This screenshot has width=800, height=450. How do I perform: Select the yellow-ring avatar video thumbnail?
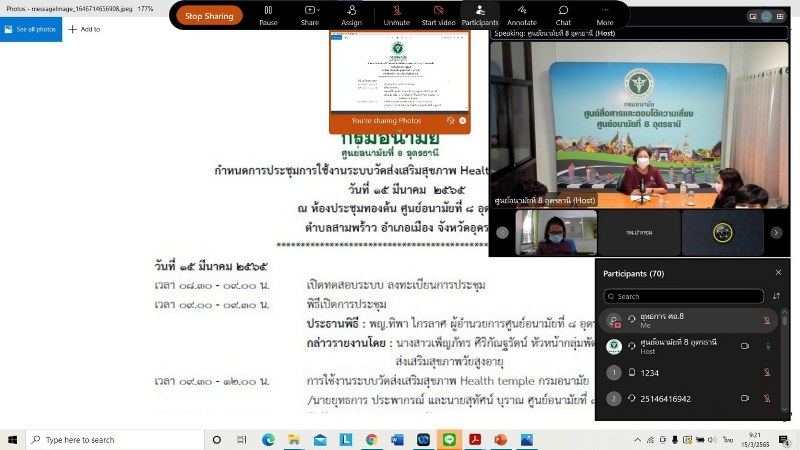click(722, 232)
